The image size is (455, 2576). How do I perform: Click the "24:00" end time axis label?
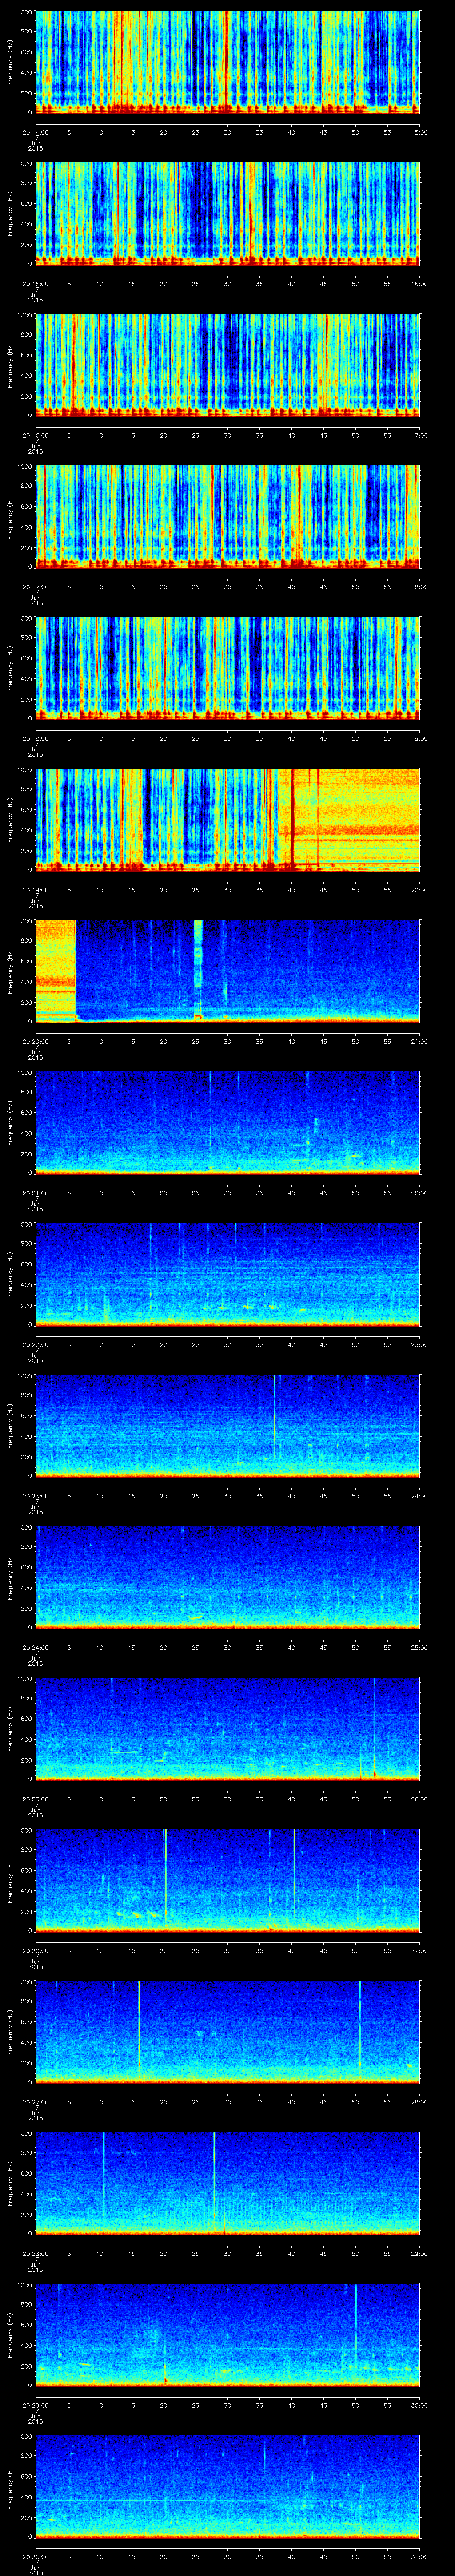(x=419, y=1496)
